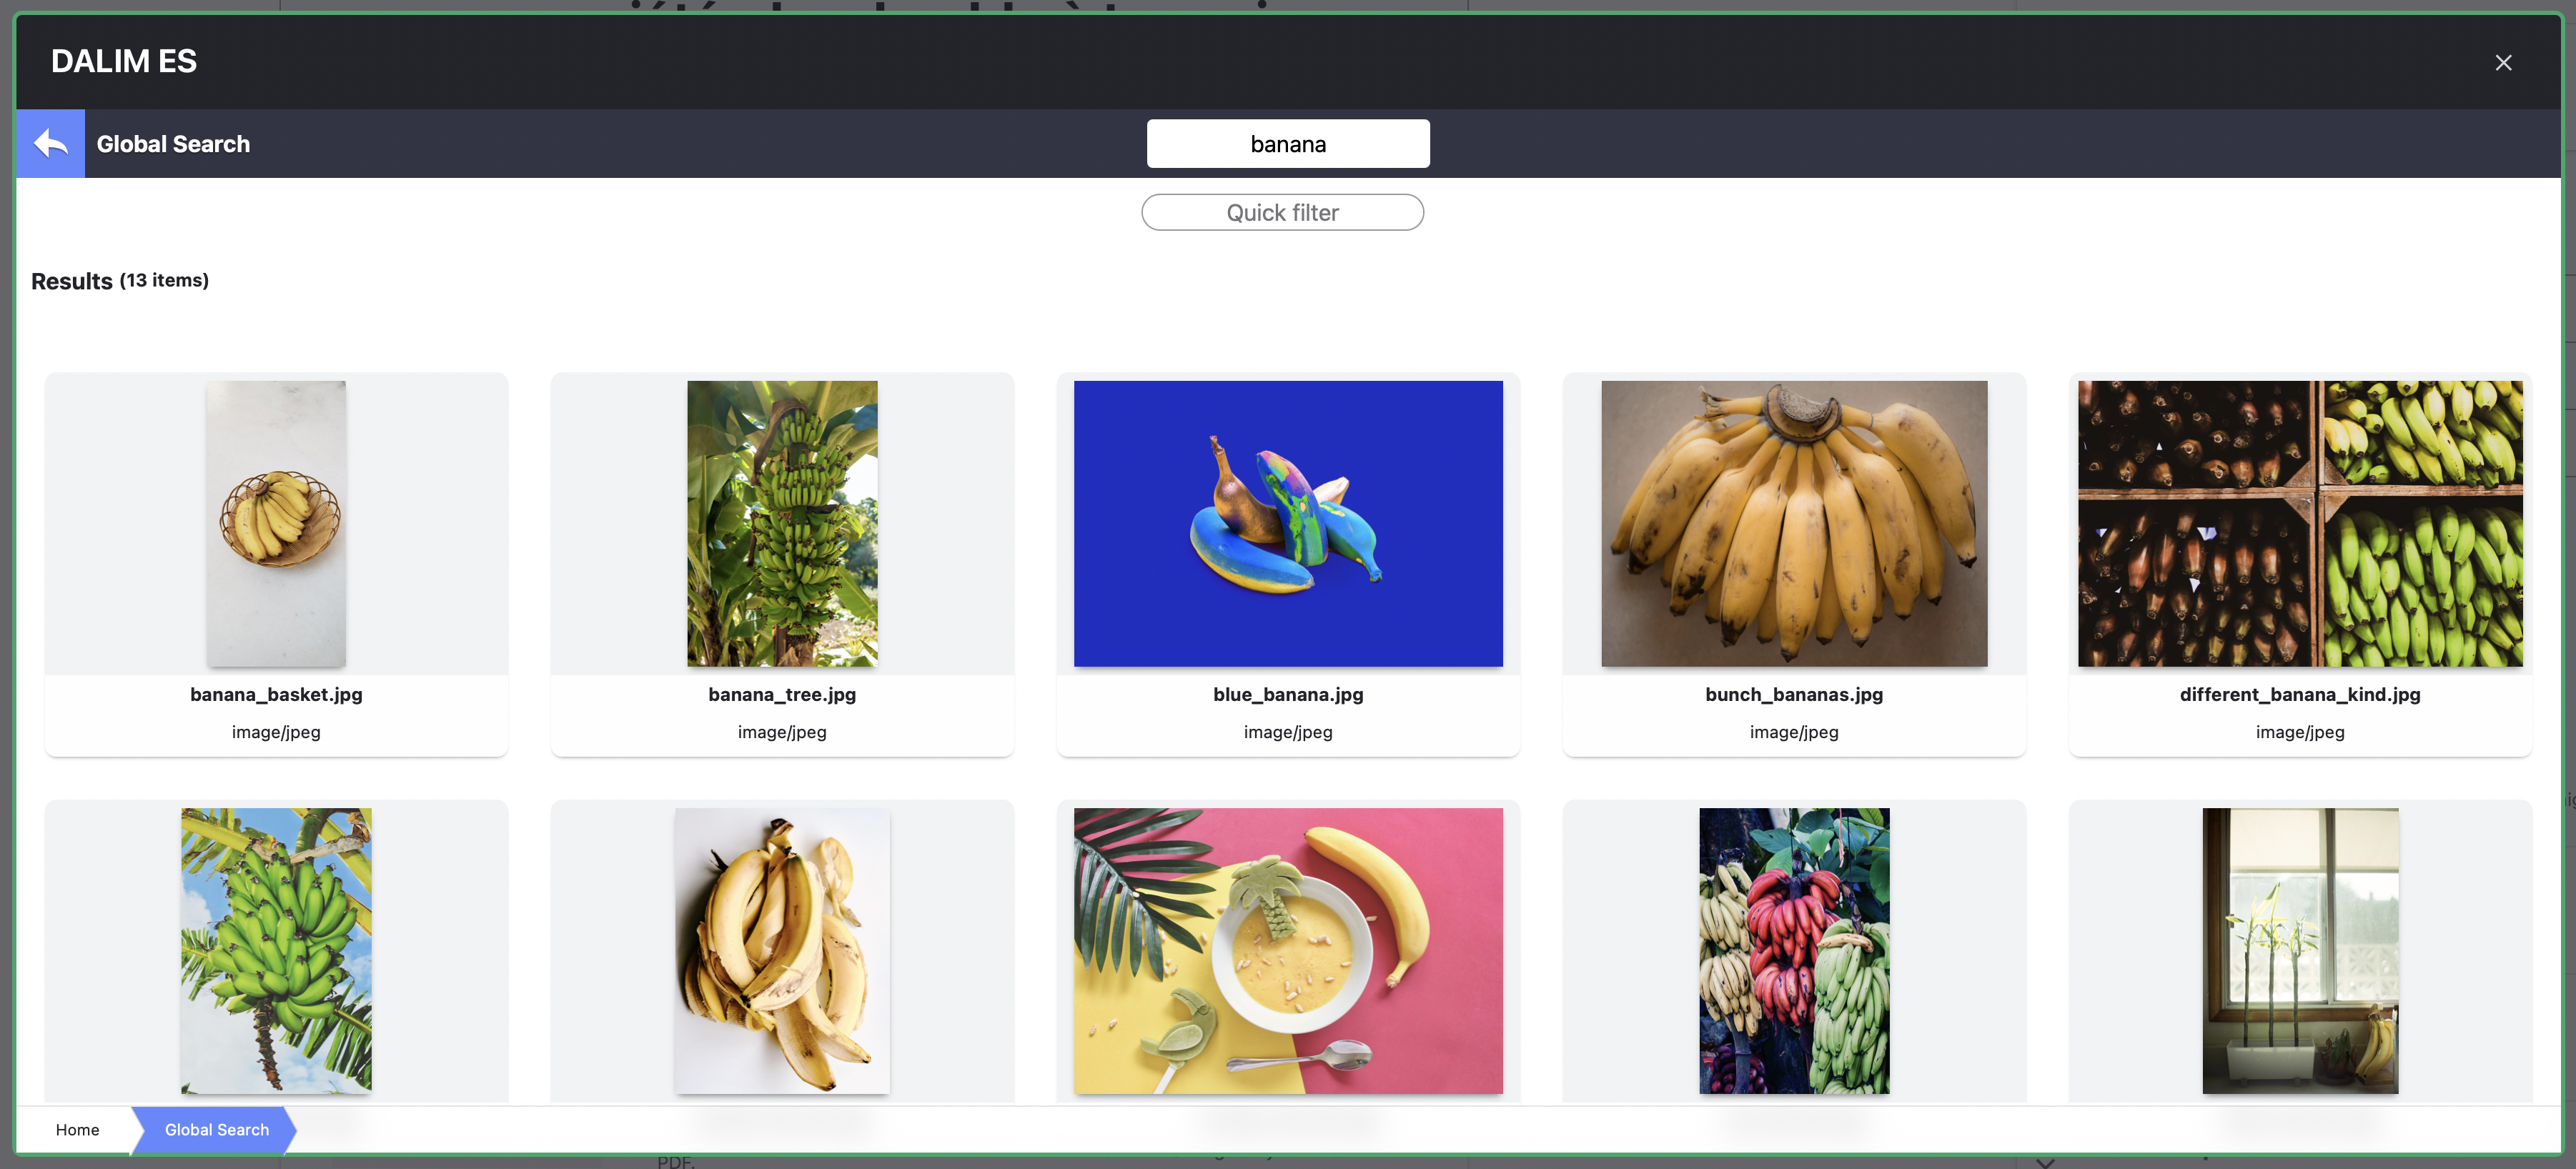Click image/jpeg under blue_banana.jpg
2576x1169 pixels.
coord(1288,732)
